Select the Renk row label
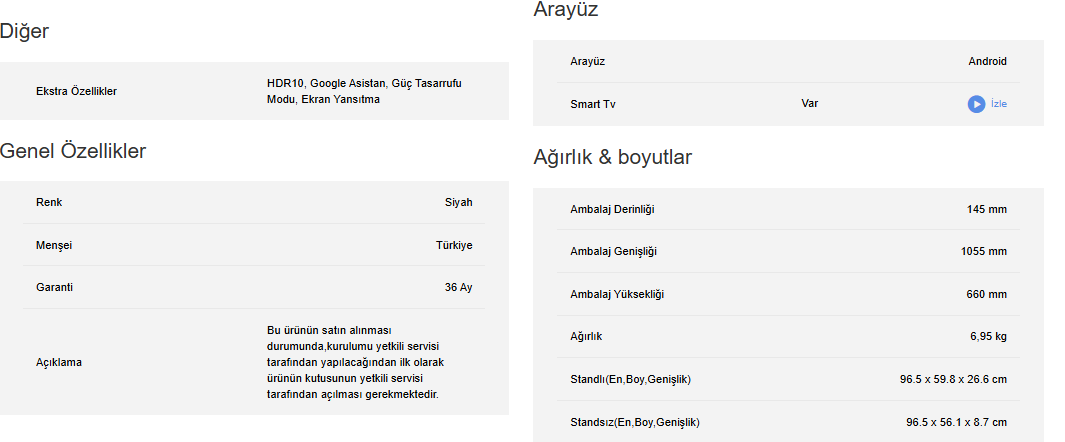The height and width of the screenshot is (442, 1065). click(49, 202)
